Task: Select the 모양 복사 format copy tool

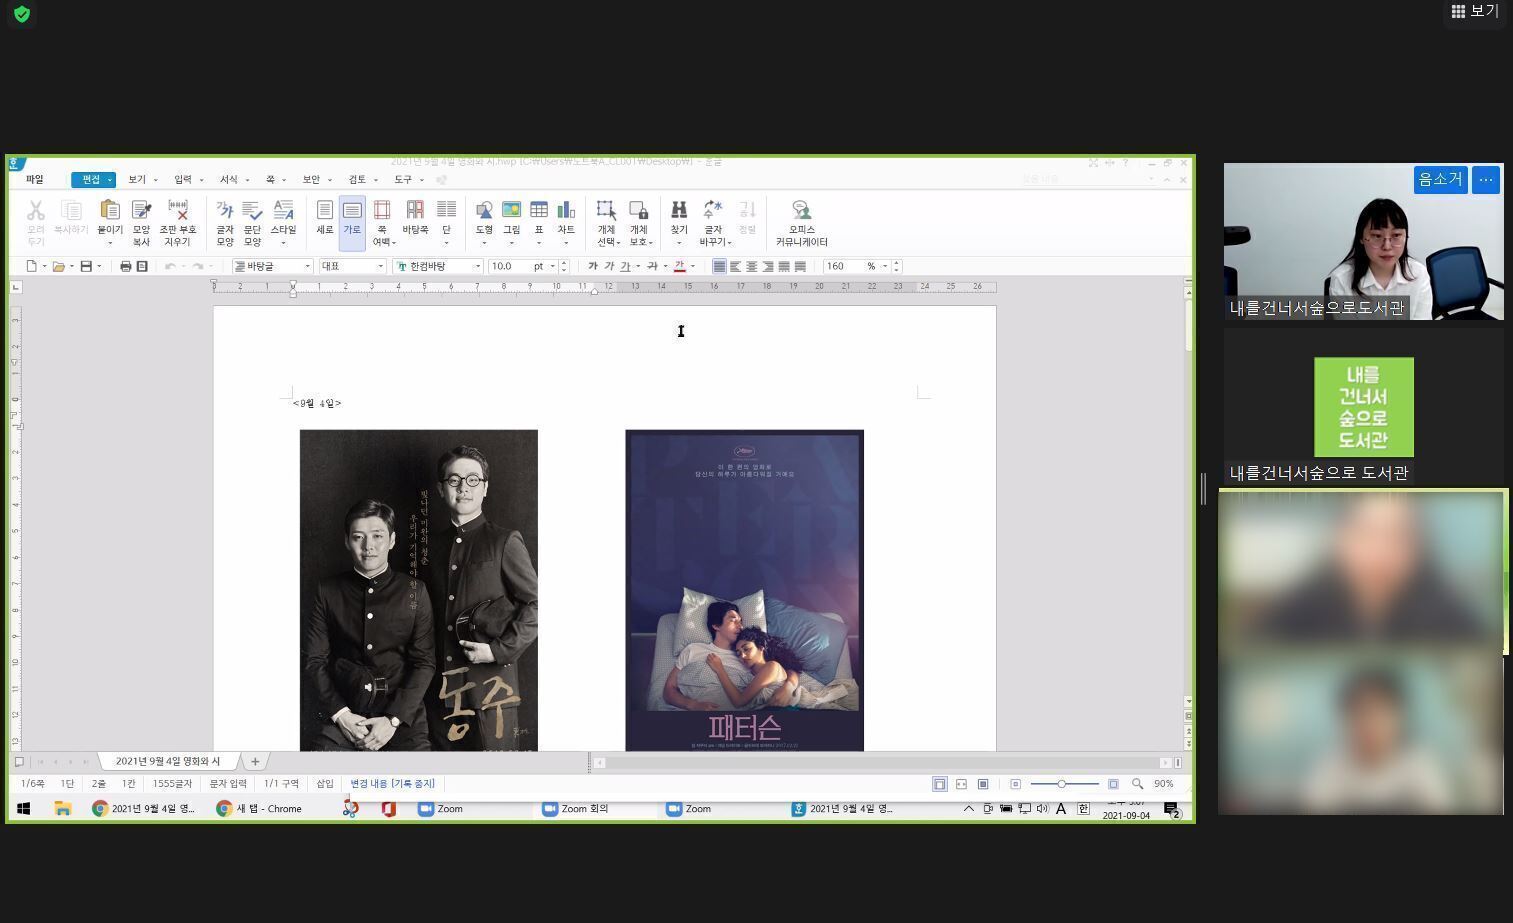Action: pos(141,213)
